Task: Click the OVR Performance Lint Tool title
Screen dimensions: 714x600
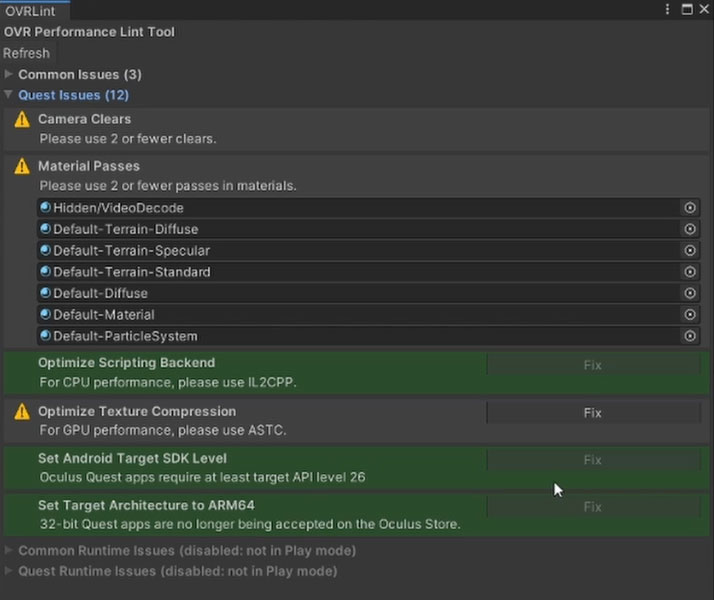Action: pos(89,32)
